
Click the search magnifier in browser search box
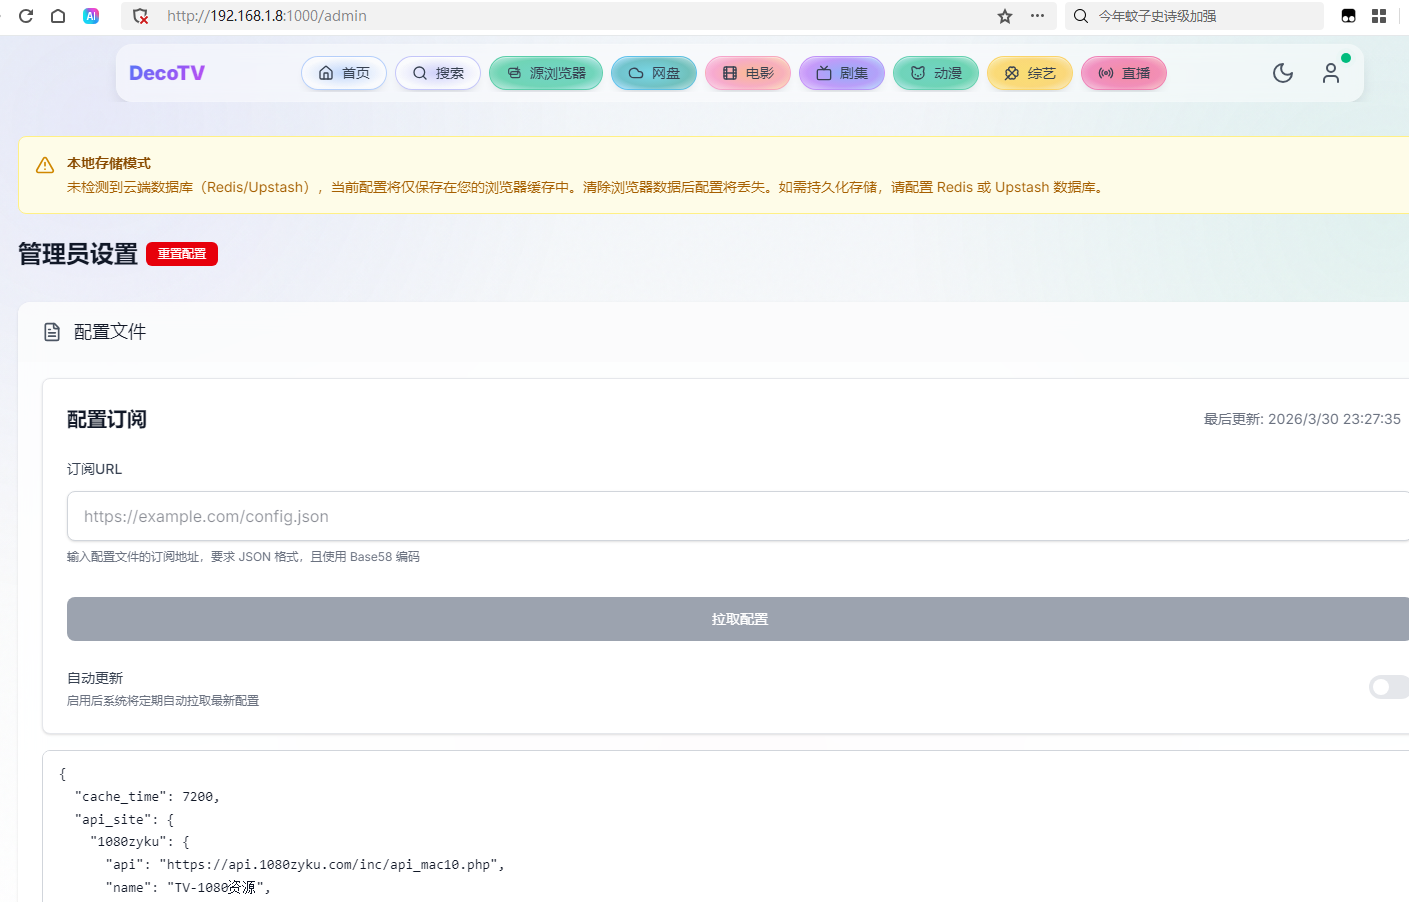click(1081, 16)
